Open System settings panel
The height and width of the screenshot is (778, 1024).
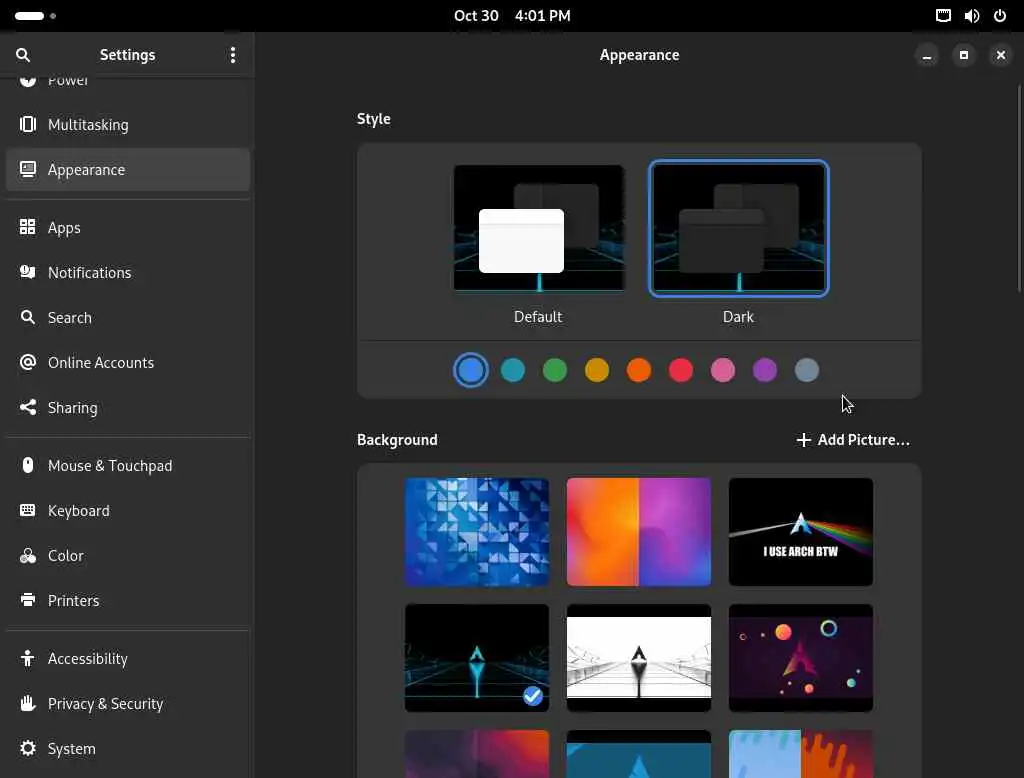click(x=128, y=749)
